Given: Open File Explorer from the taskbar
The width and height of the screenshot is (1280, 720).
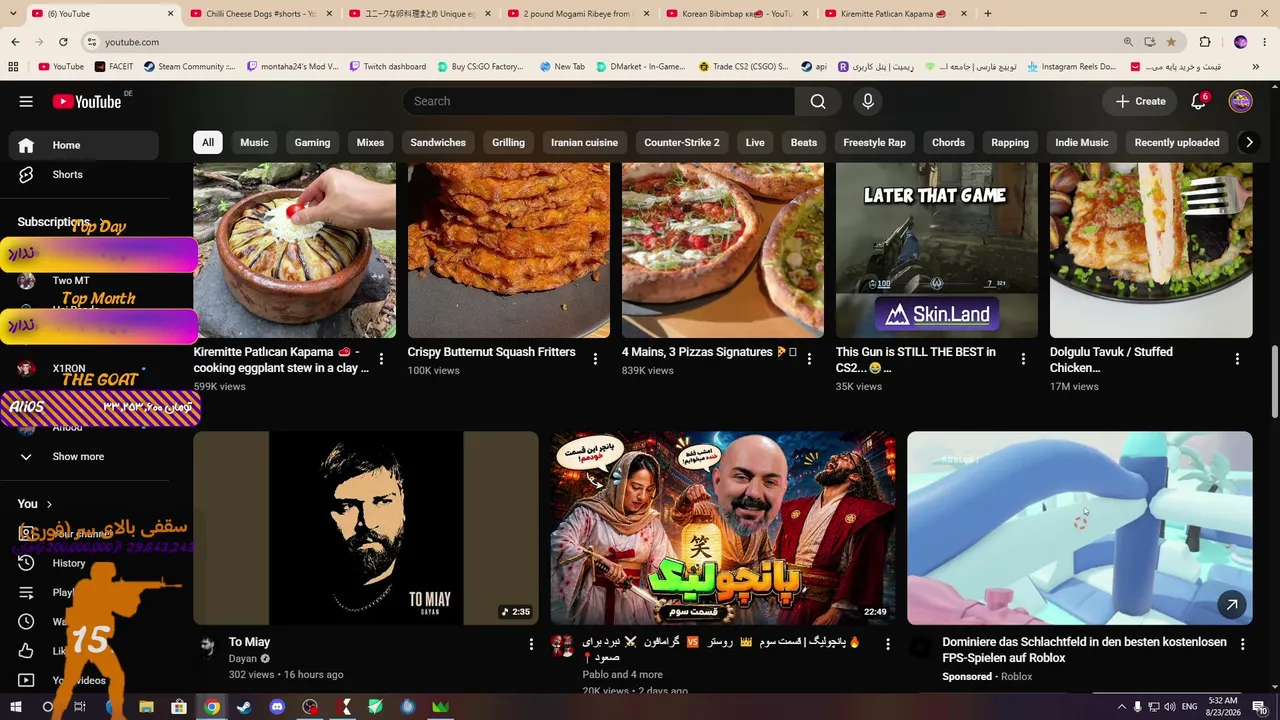Looking at the screenshot, I should (x=146, y=707).
